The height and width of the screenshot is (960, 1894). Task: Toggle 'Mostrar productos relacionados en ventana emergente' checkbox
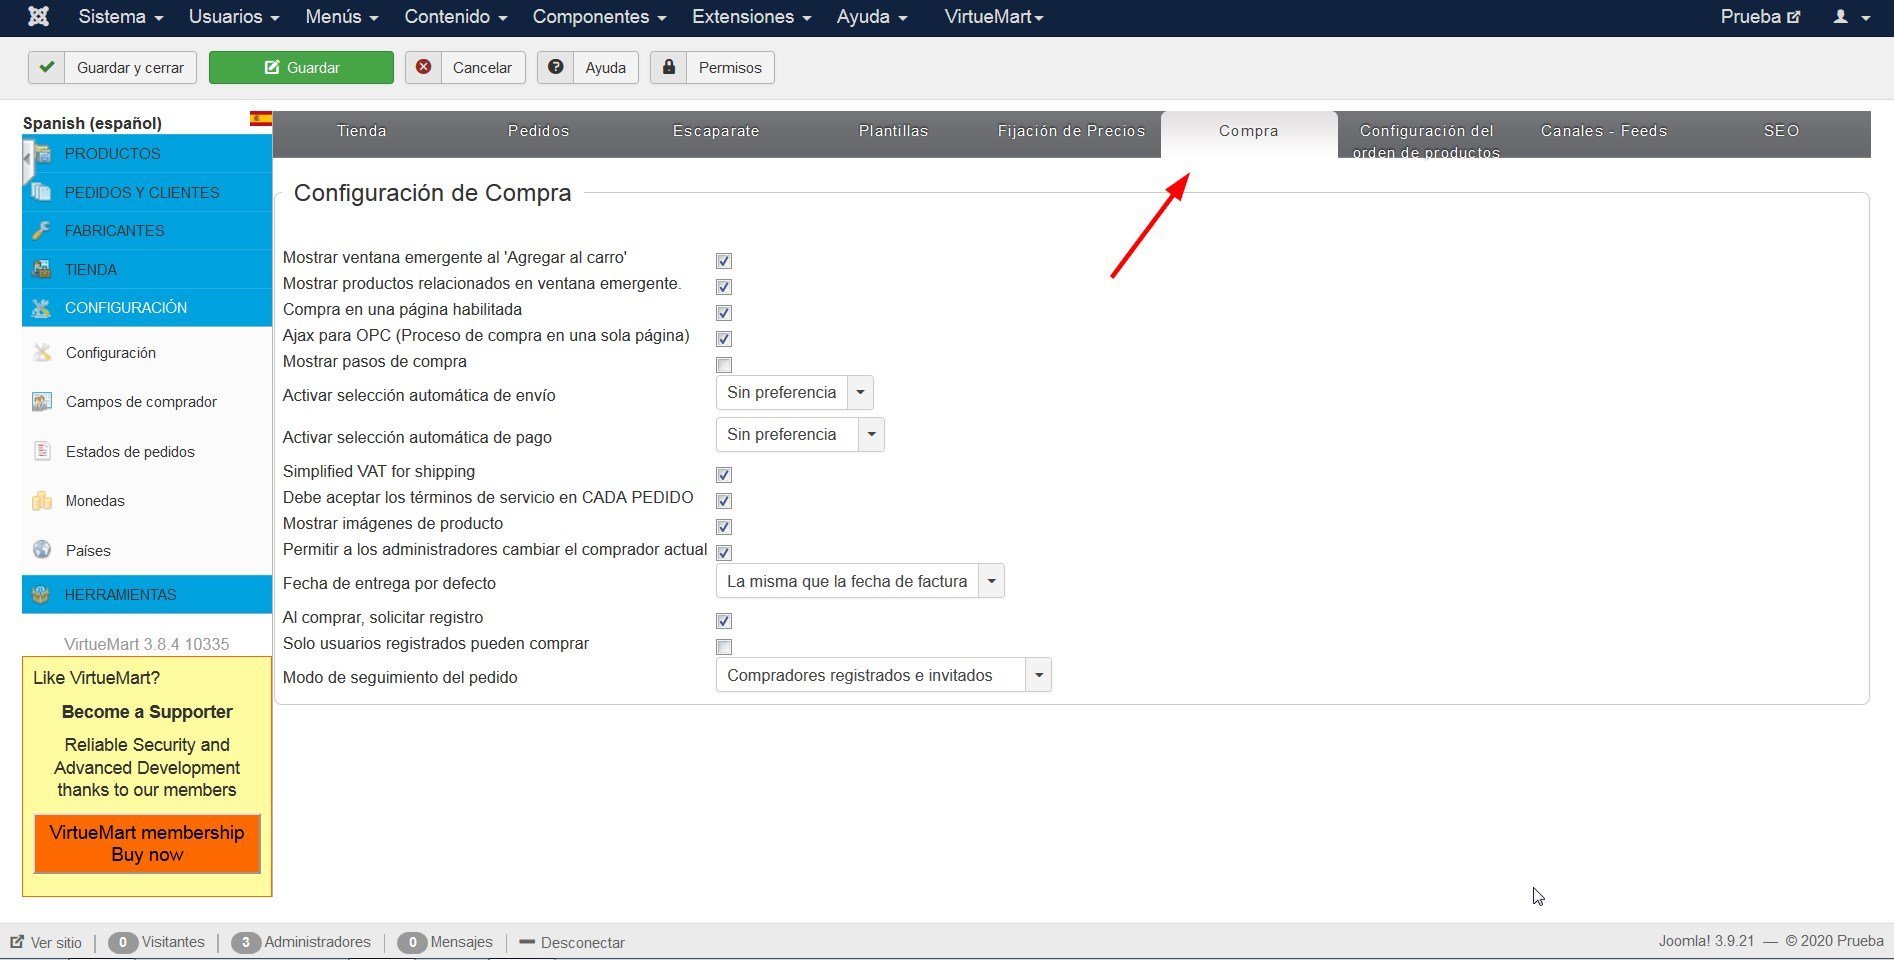(x=724, y=287)
